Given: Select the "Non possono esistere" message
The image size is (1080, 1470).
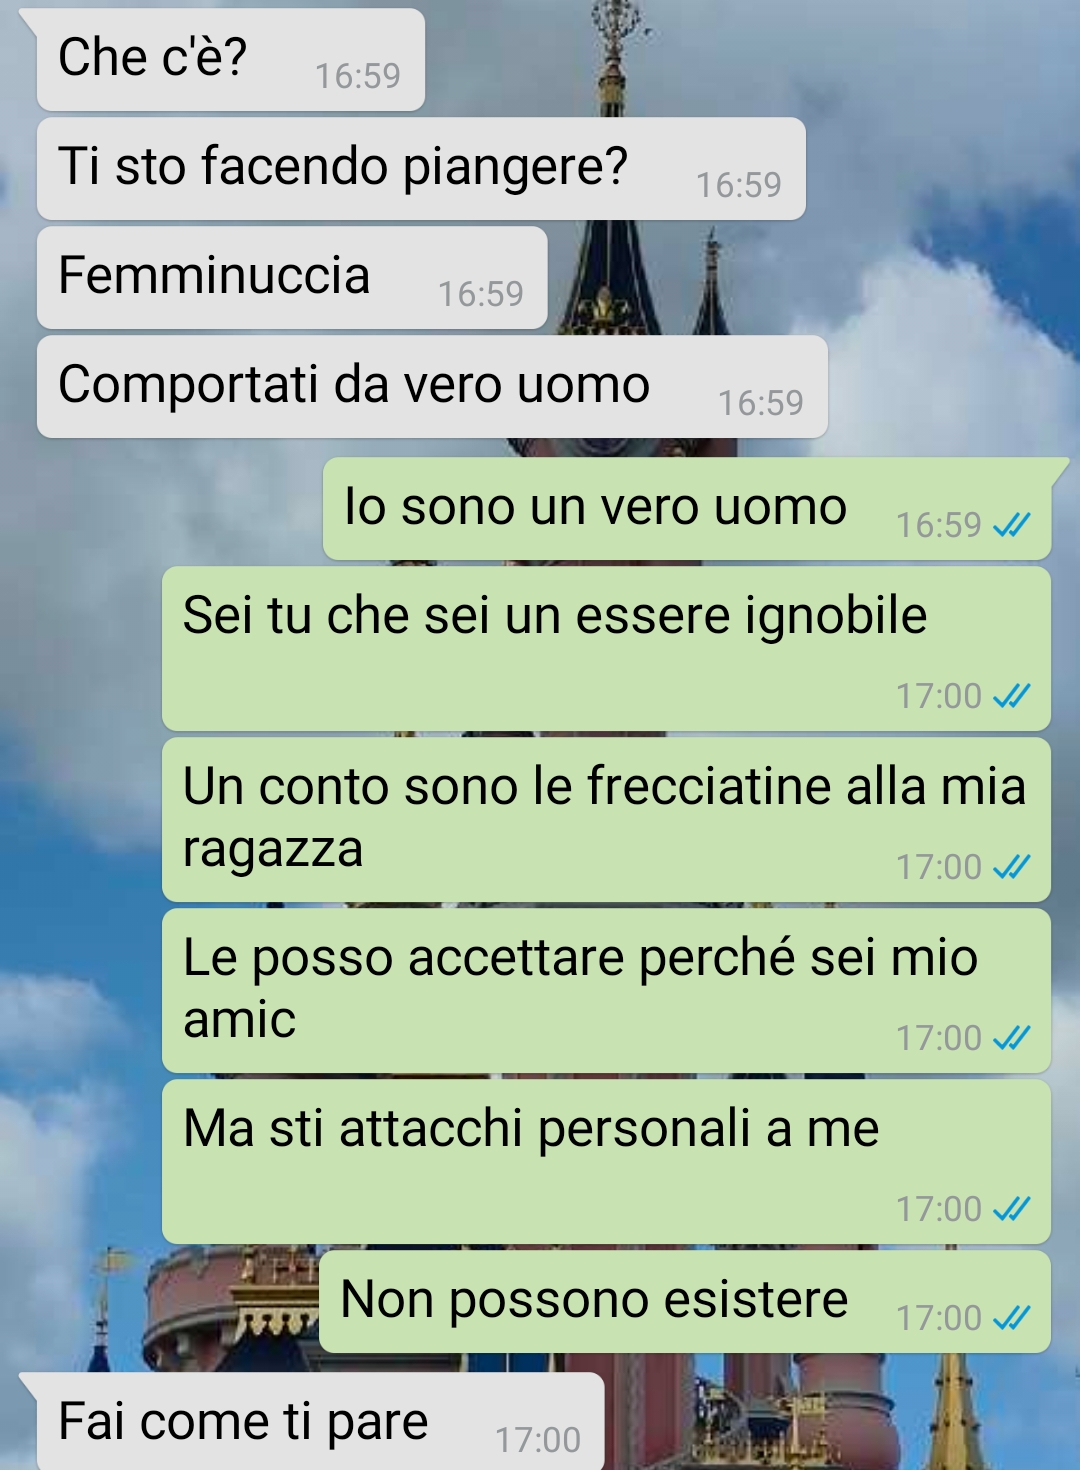Looking at the screenshot, I should (x=685, y=1301).
